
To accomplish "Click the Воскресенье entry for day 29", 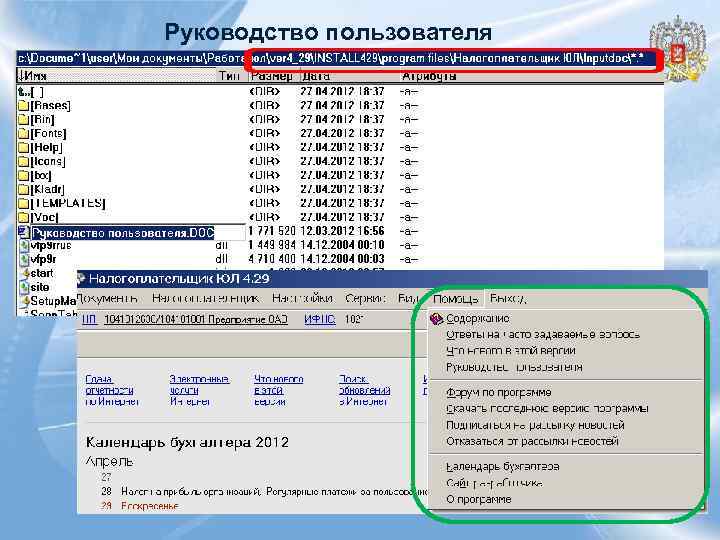I will tap(150, 506).
